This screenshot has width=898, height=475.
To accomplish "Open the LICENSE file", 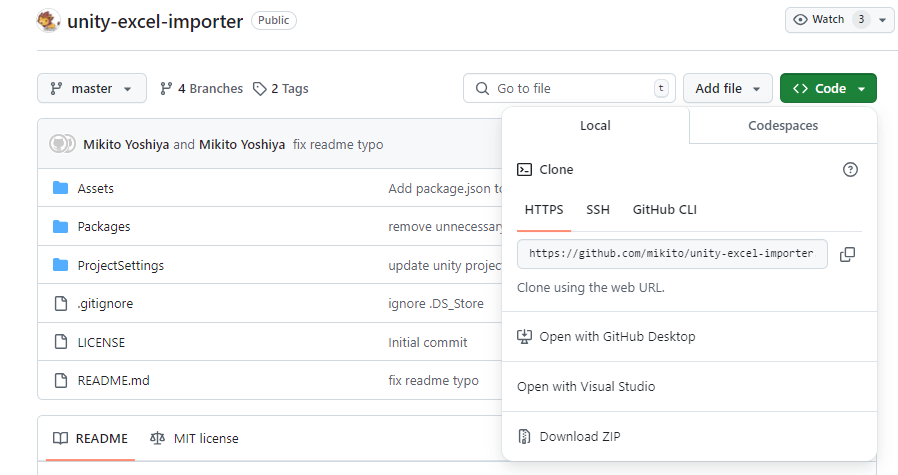I will (101, 342).
